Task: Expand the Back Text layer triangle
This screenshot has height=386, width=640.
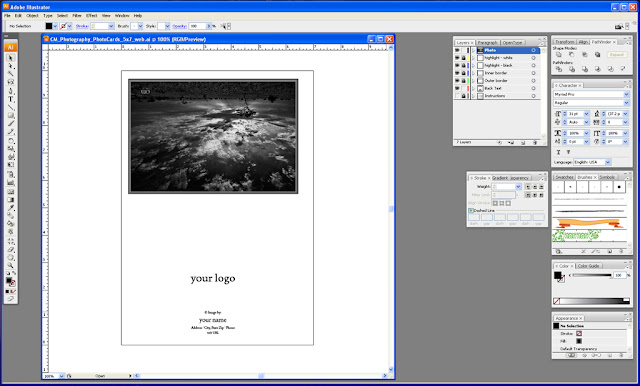Action: point(473,88)
